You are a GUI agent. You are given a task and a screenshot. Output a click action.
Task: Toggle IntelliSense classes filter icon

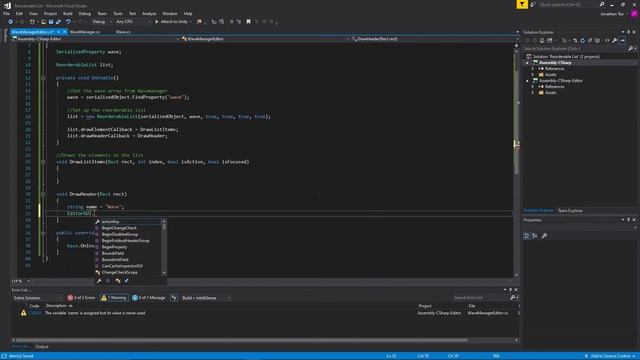[118, 281]
